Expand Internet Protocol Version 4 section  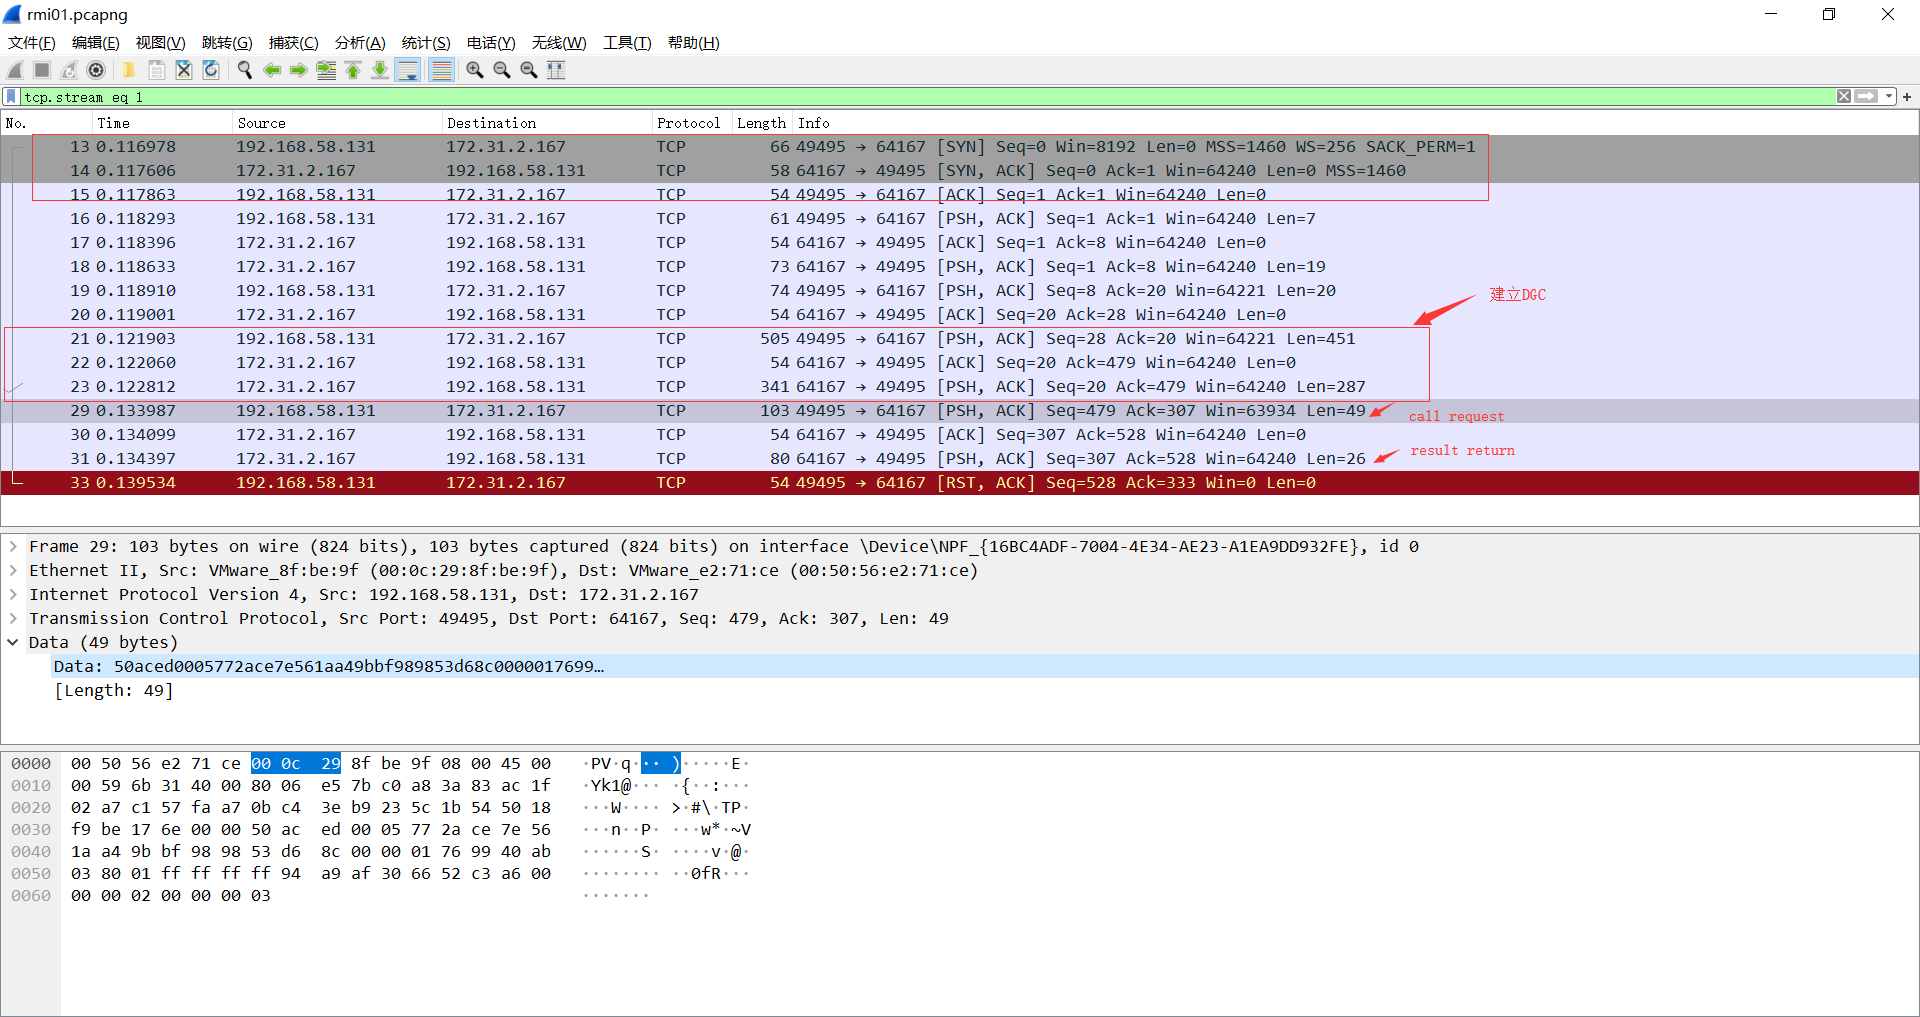(x=13, y=595)
